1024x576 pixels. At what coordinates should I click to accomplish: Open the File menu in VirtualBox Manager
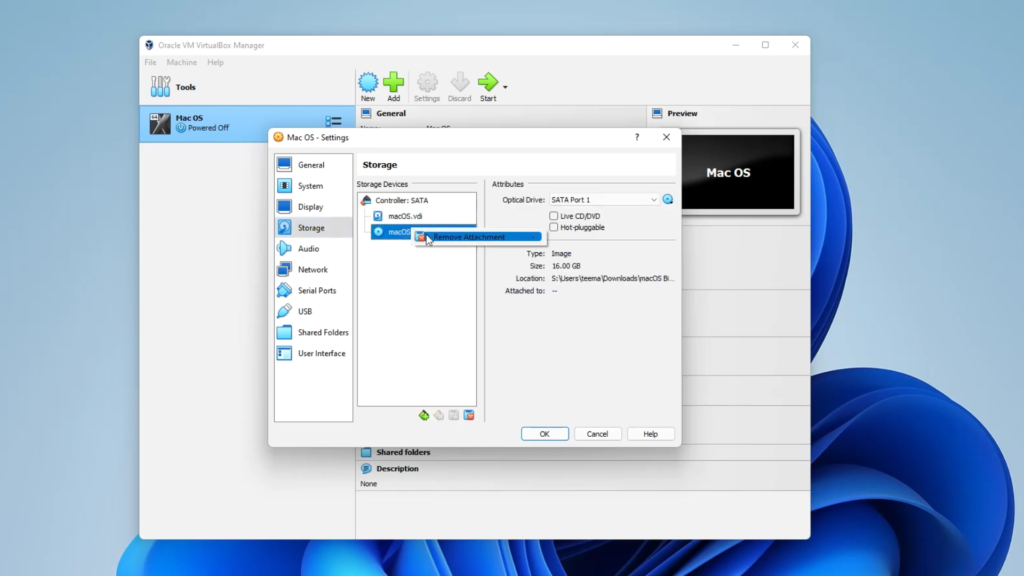tap(150, 63)
